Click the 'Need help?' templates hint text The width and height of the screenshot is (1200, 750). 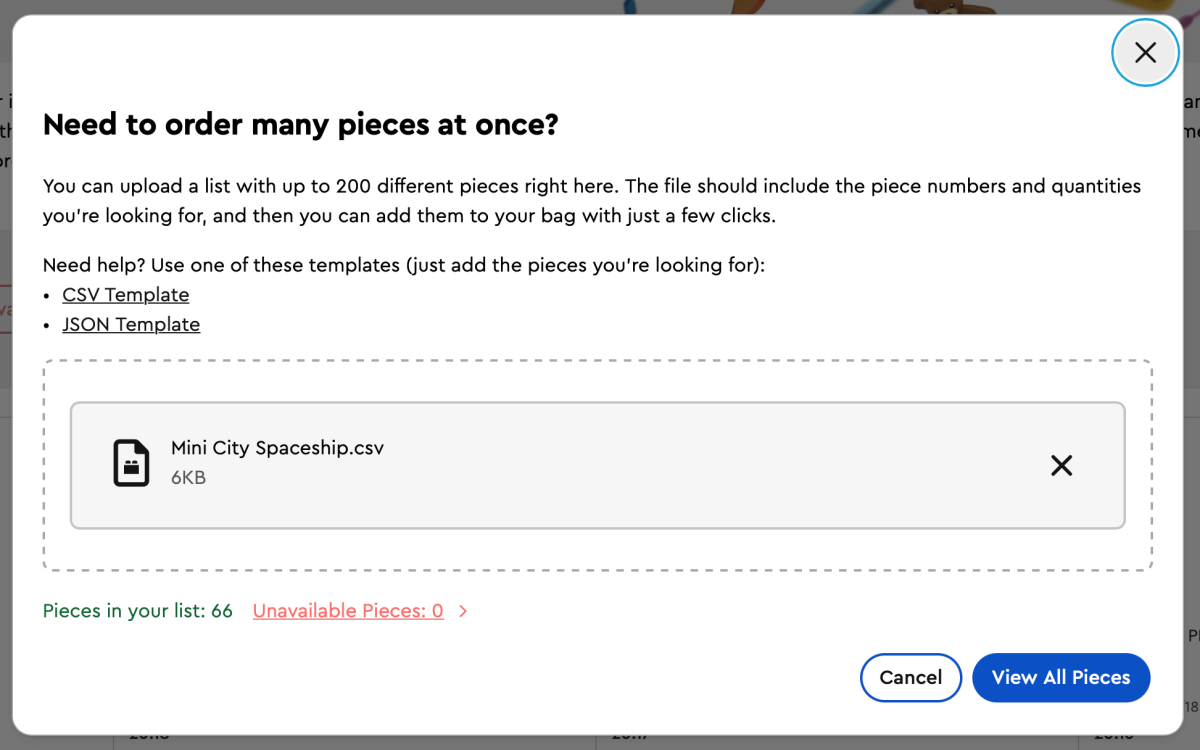pyautogui.click(x=403, y=266)
